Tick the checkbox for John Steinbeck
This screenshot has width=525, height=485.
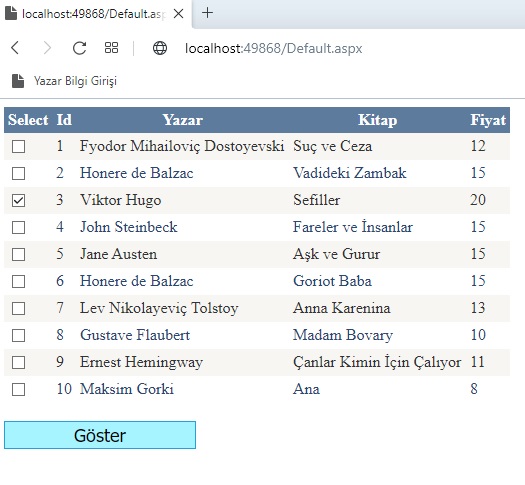18,228
